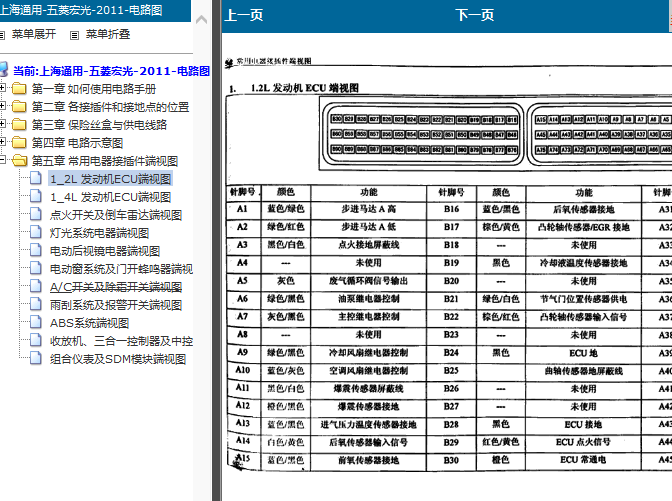Click the 菜单展开 expand-menu icon
Screen dimensions: 672x501
[x=2, y=35]
